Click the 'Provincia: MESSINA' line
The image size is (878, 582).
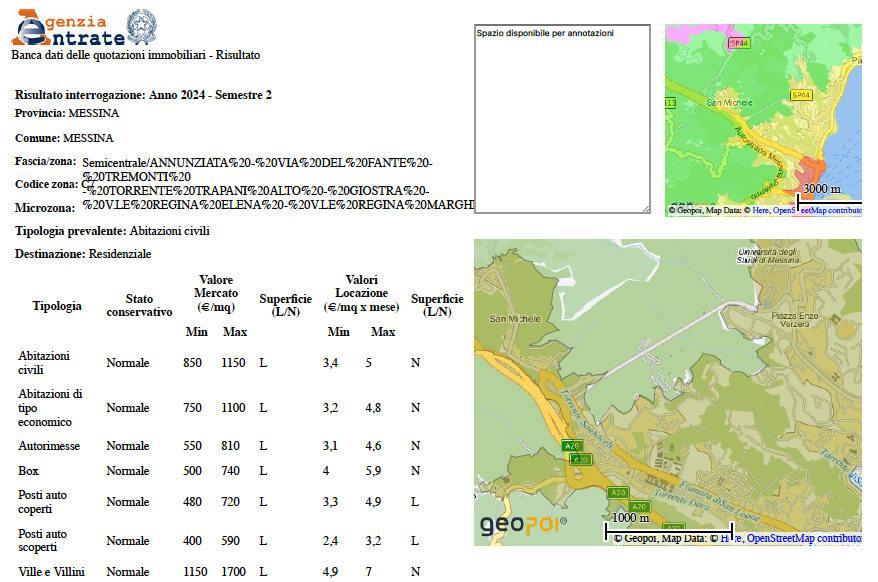pyautogui.click(x=67, y=113)
